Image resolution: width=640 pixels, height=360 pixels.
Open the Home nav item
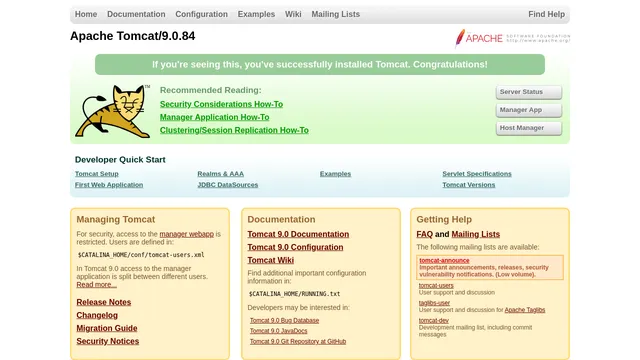click(86, 14)
